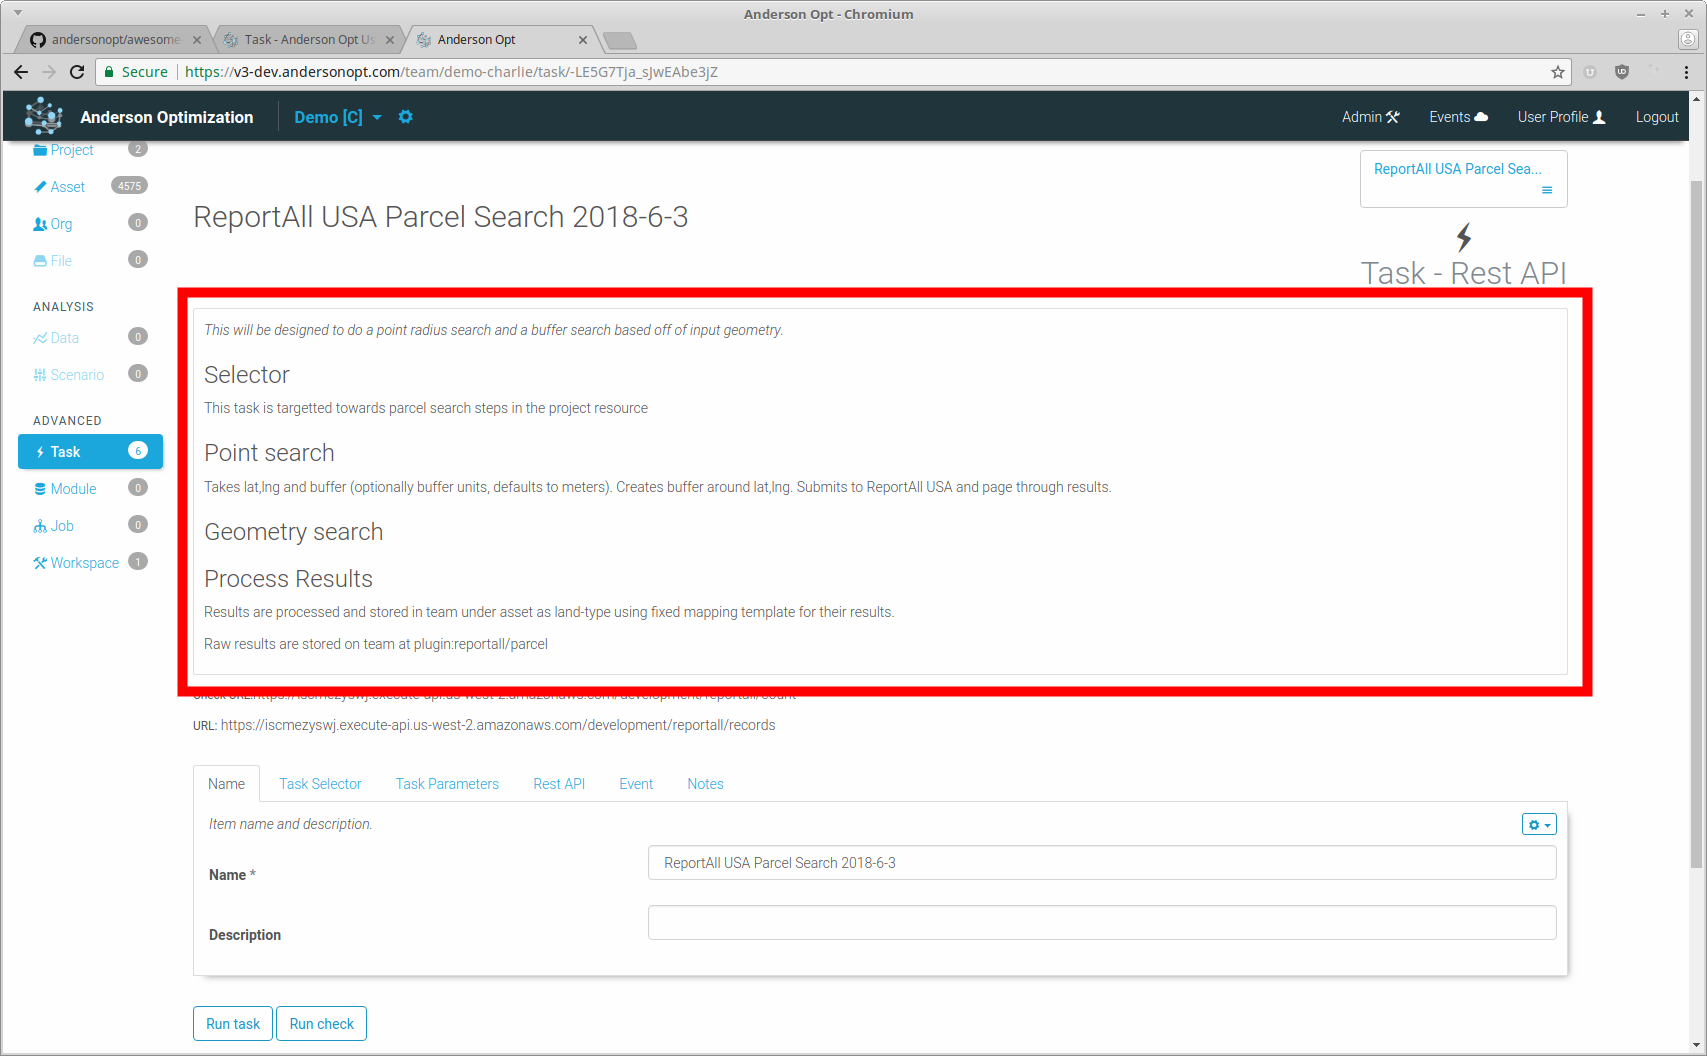
Task: Click the Point search heading
Action: pos(269,453)
